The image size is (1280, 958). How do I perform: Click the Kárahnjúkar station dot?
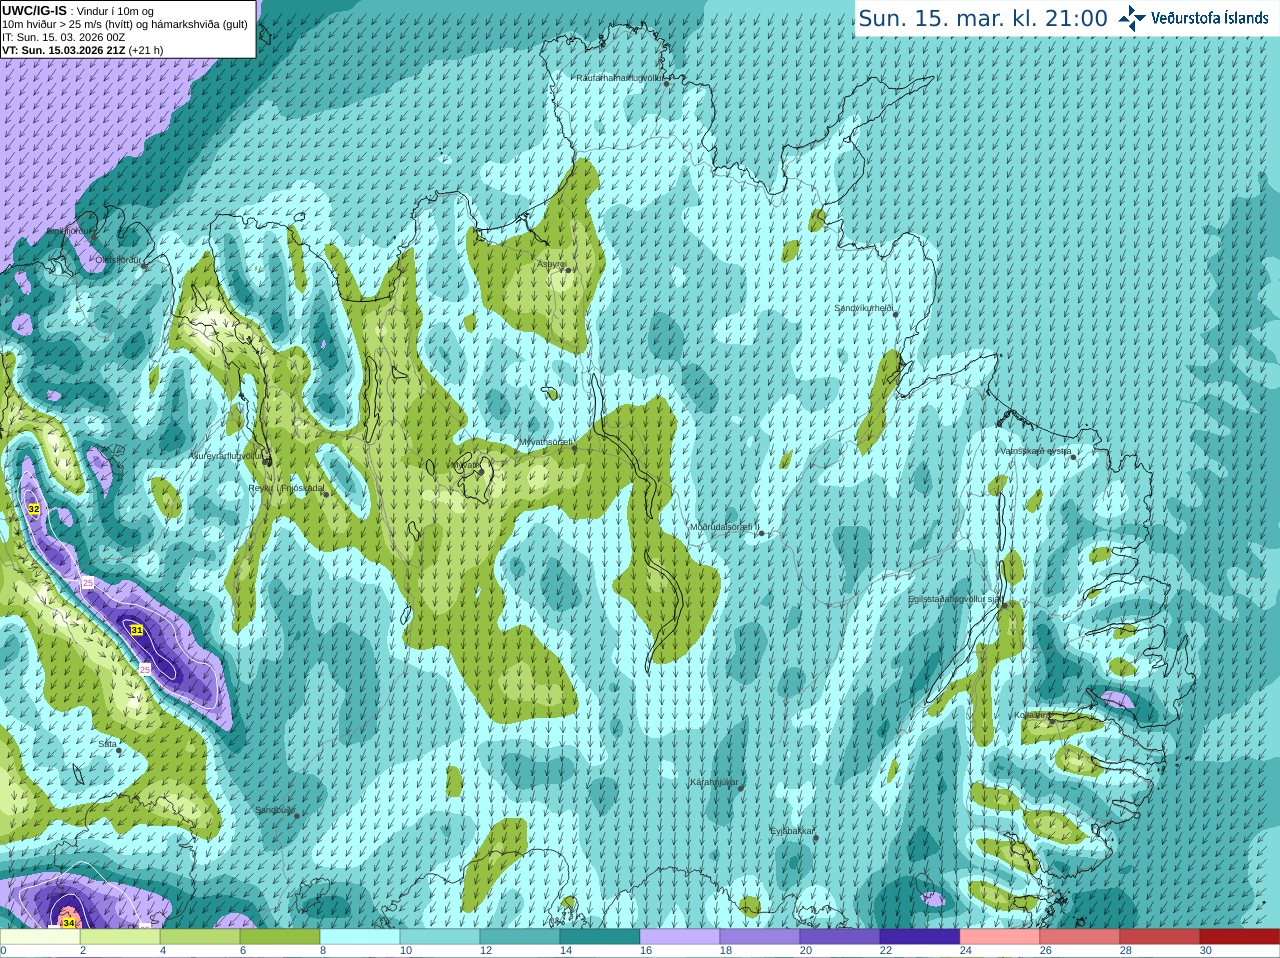coord(741,788)
